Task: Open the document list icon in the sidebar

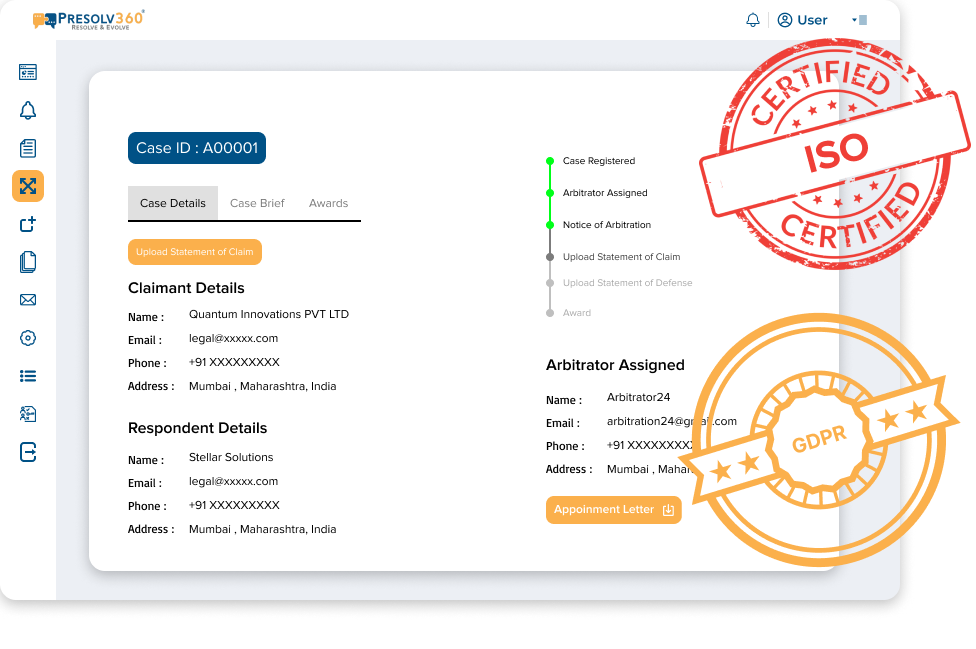Action: tap(28, 148)
